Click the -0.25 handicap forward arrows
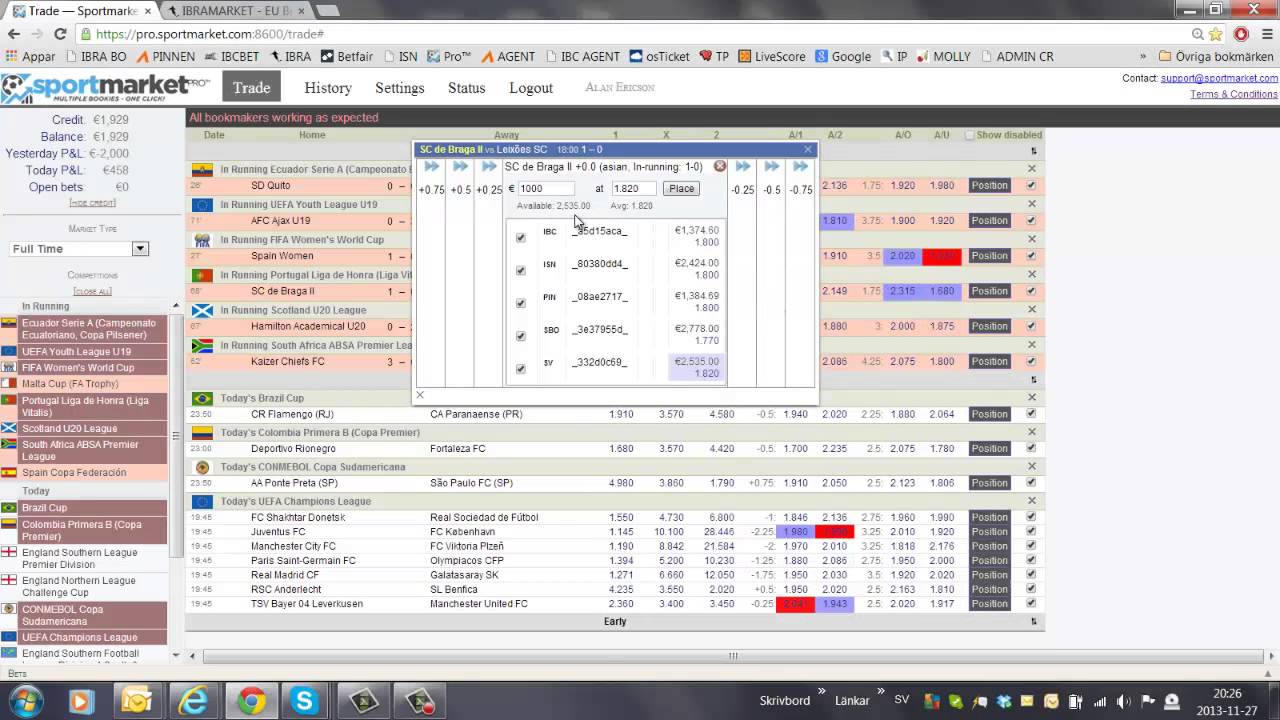The image size is (1280, 720). point(742,167)
